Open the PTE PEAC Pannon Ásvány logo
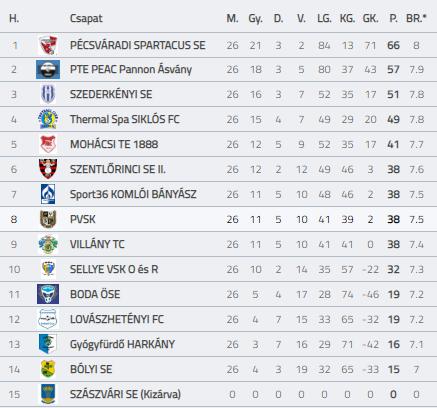This screenshot has height=408, width=437. click(x=48, y=69)
